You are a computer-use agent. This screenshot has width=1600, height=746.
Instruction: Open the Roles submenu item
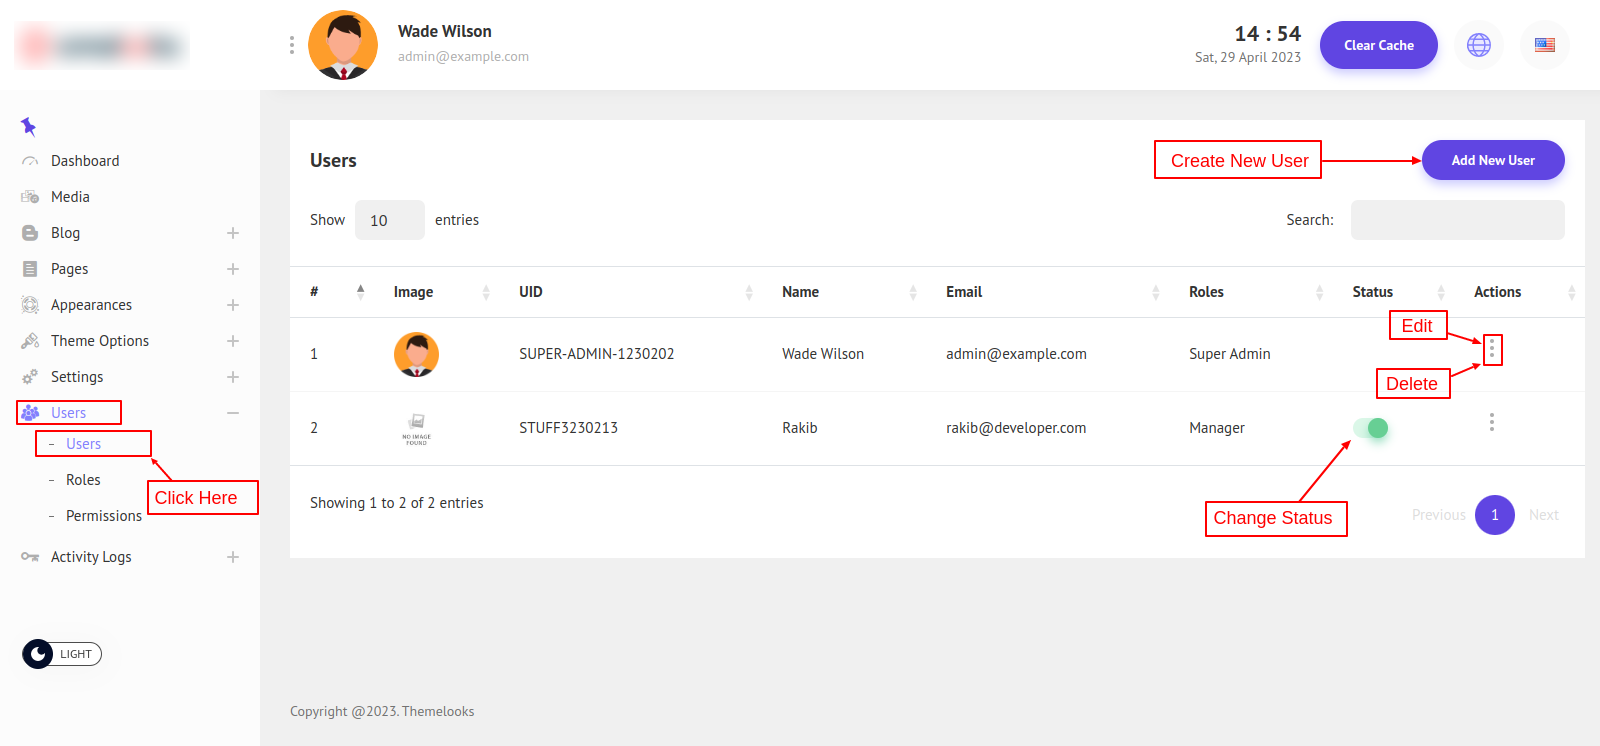pos(83,480)
